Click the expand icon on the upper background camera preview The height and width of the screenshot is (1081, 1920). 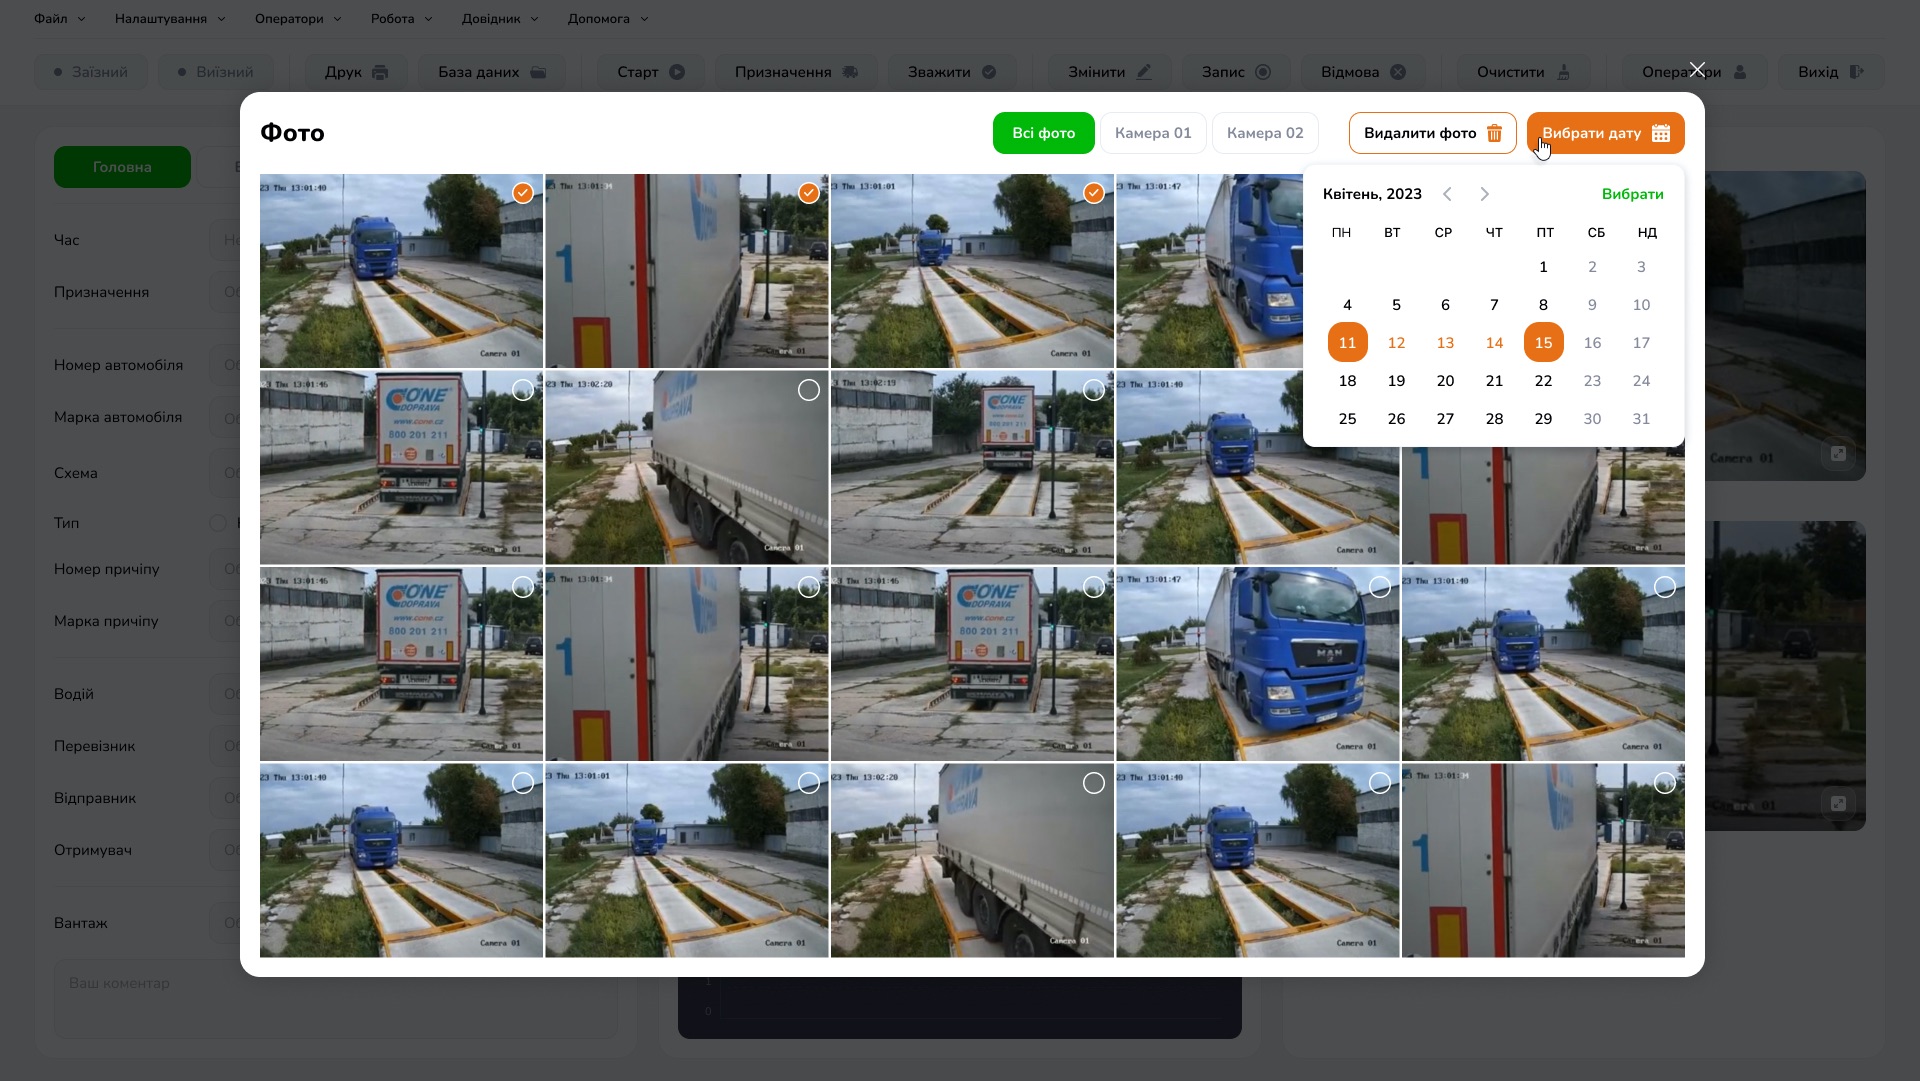coord(1838,454)
